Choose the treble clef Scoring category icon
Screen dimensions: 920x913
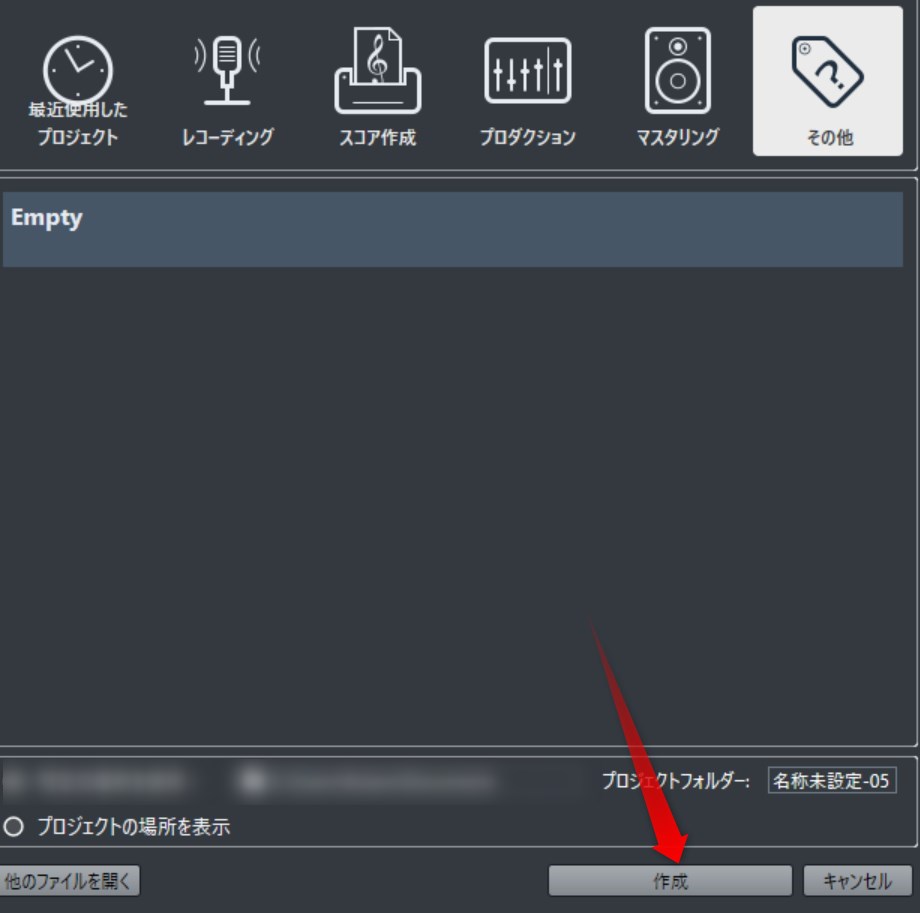pyautogui.click(x=377, y=70)
